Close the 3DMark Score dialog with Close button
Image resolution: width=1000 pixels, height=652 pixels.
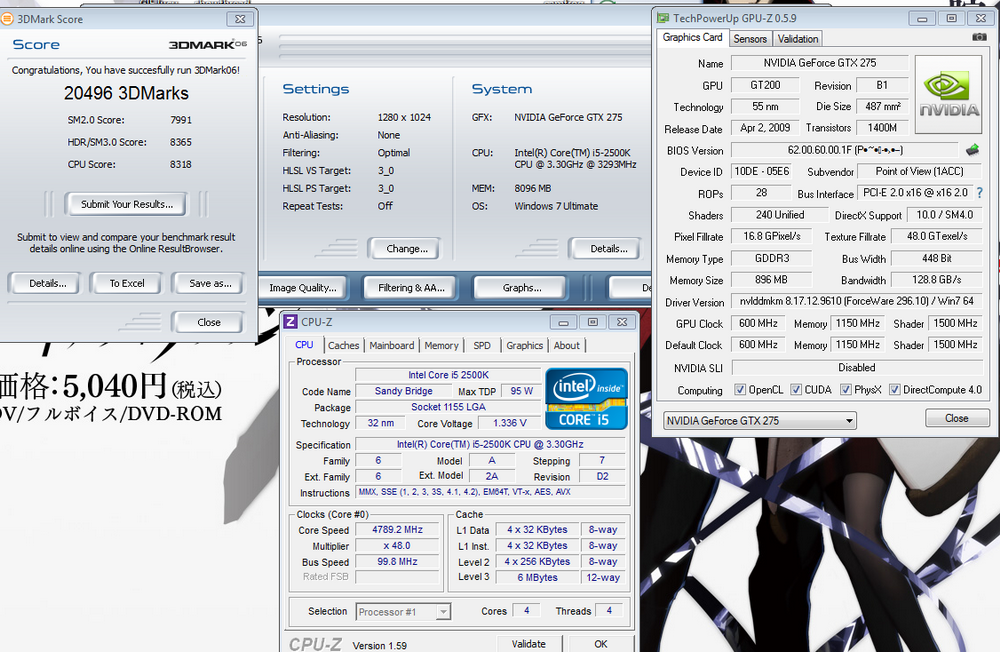pos(209,322)
